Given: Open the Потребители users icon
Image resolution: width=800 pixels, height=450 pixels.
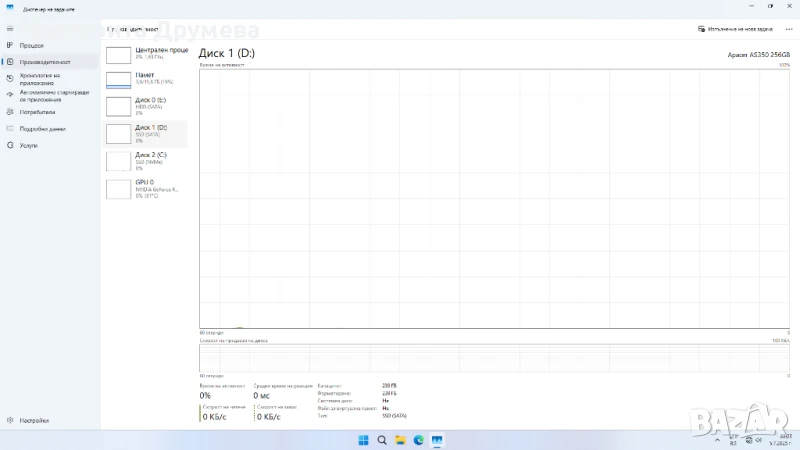Looking at the screenshot, I should tap(10, 112).
